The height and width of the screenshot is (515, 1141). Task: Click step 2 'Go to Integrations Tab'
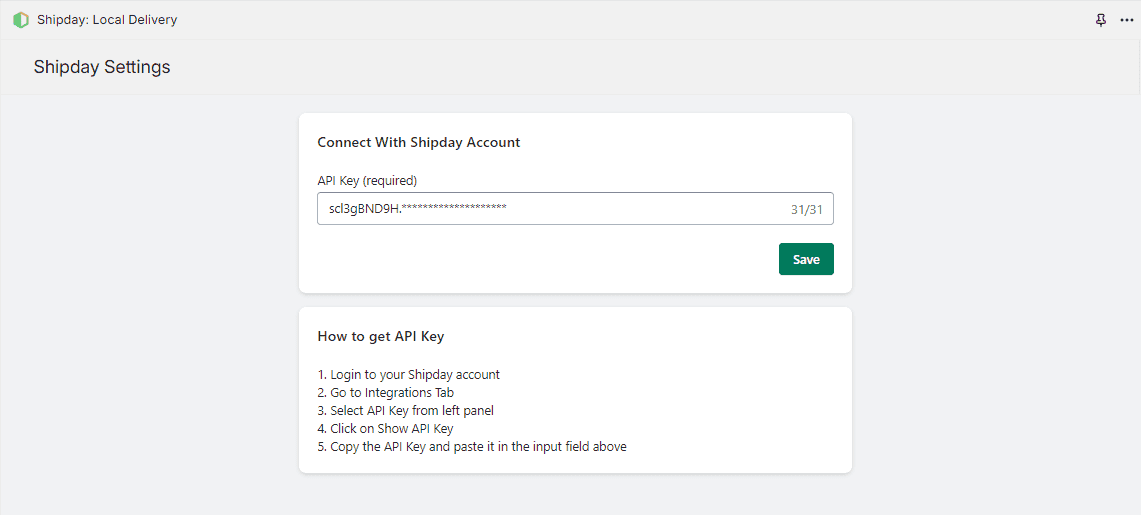(385, 393)
